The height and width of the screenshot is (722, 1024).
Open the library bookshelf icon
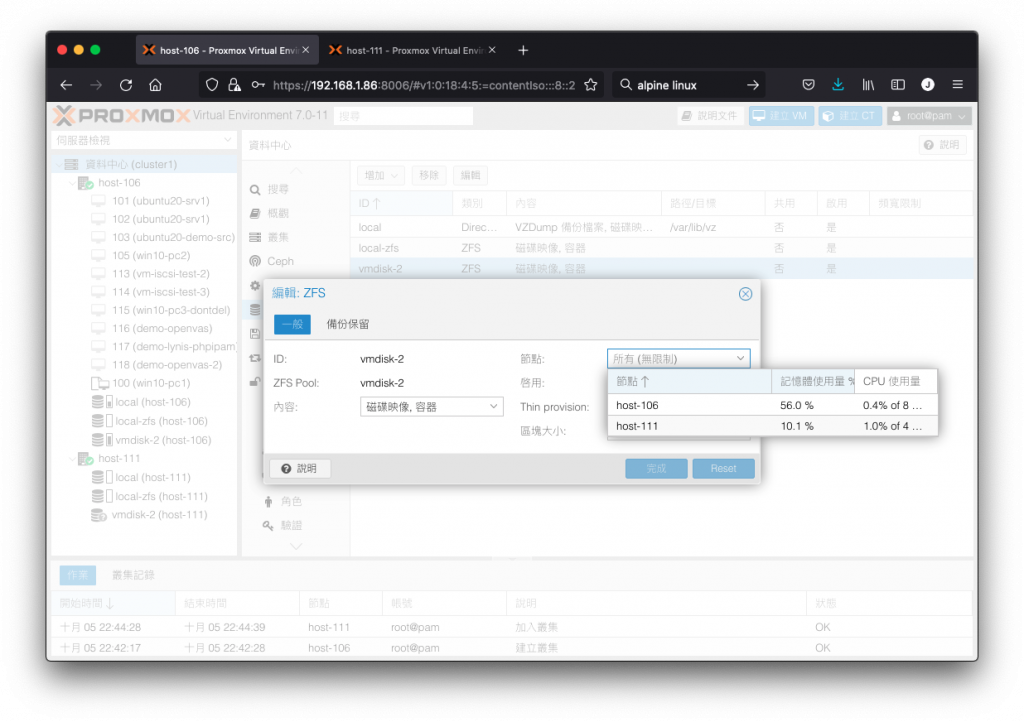pyautogui.click(x=868, y=85)
